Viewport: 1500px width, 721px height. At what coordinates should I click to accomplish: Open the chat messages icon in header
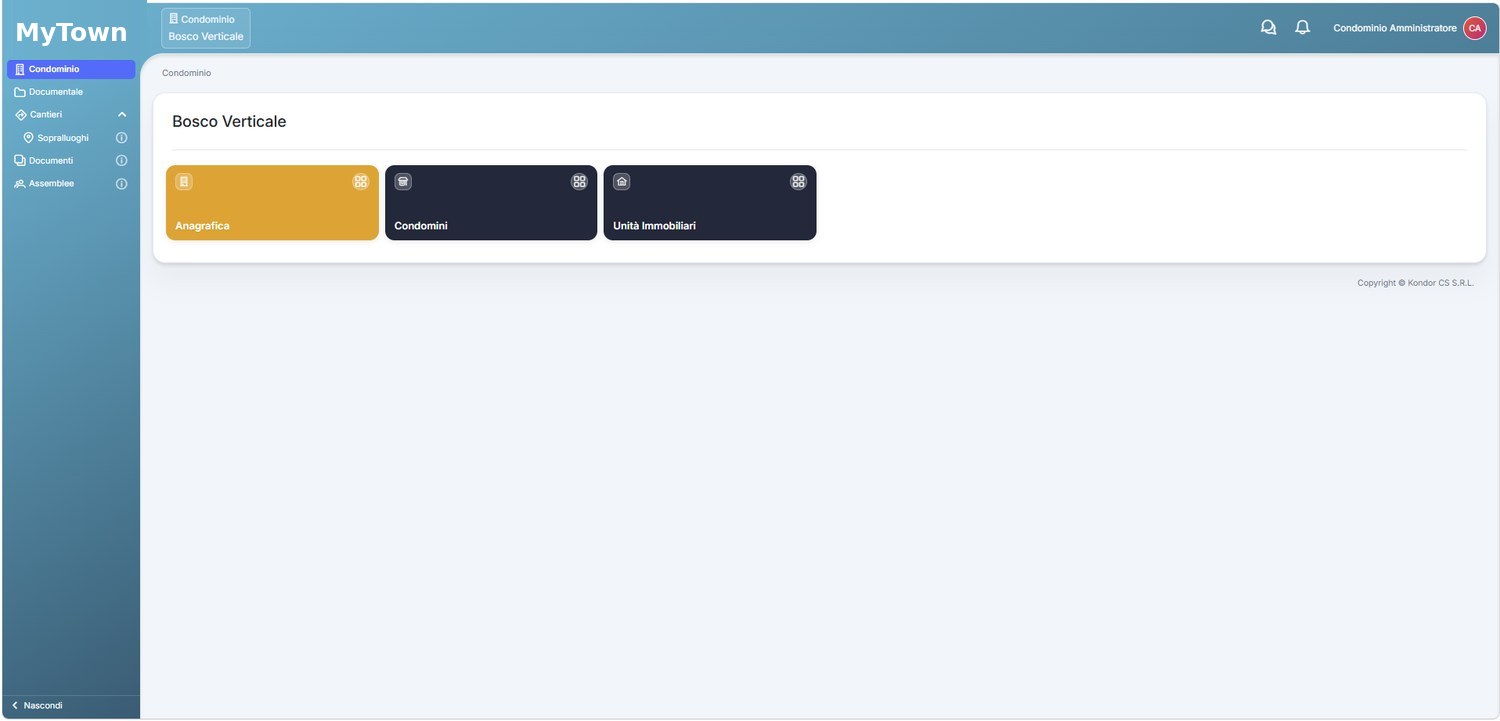pyautogui.click(x=1268, y=28)
